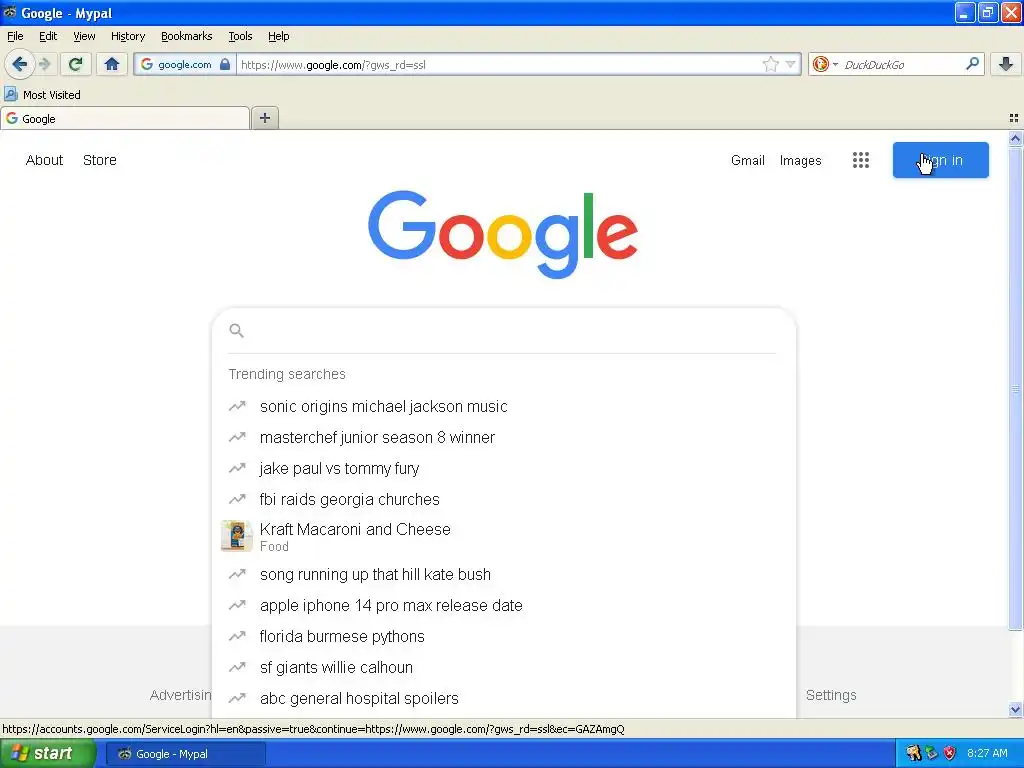
Task: Open the Tools menu
Action: pos(240,36)
